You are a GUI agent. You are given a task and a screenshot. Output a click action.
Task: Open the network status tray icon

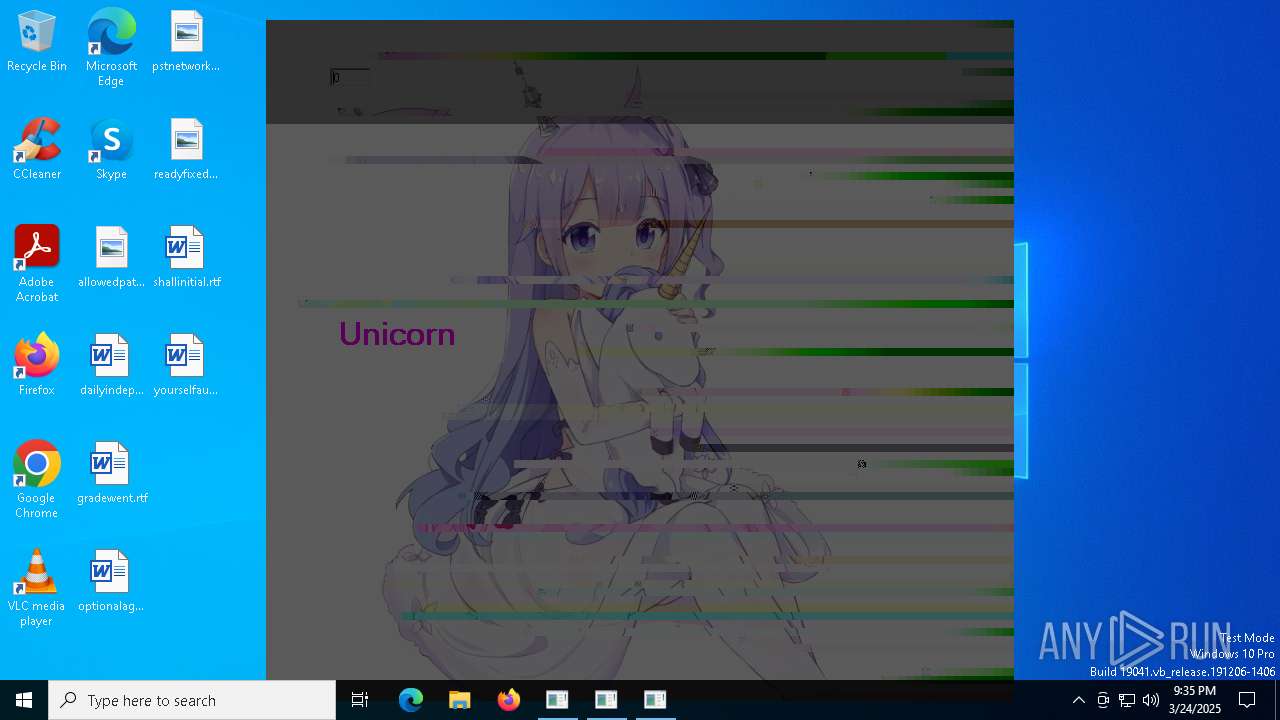[1127, 700]
